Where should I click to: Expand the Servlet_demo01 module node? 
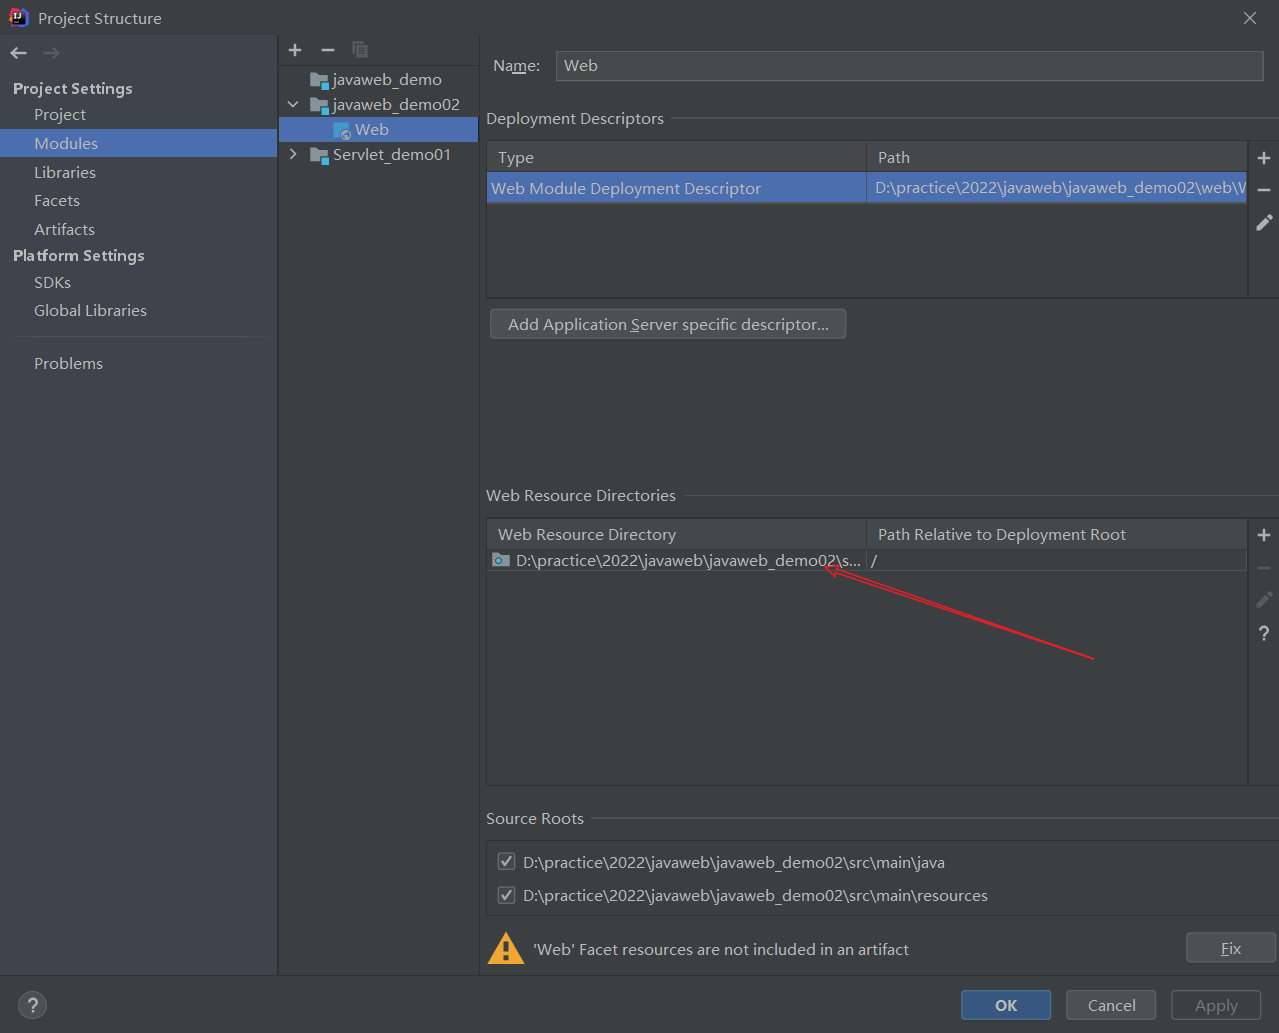(x=293, y=154)
